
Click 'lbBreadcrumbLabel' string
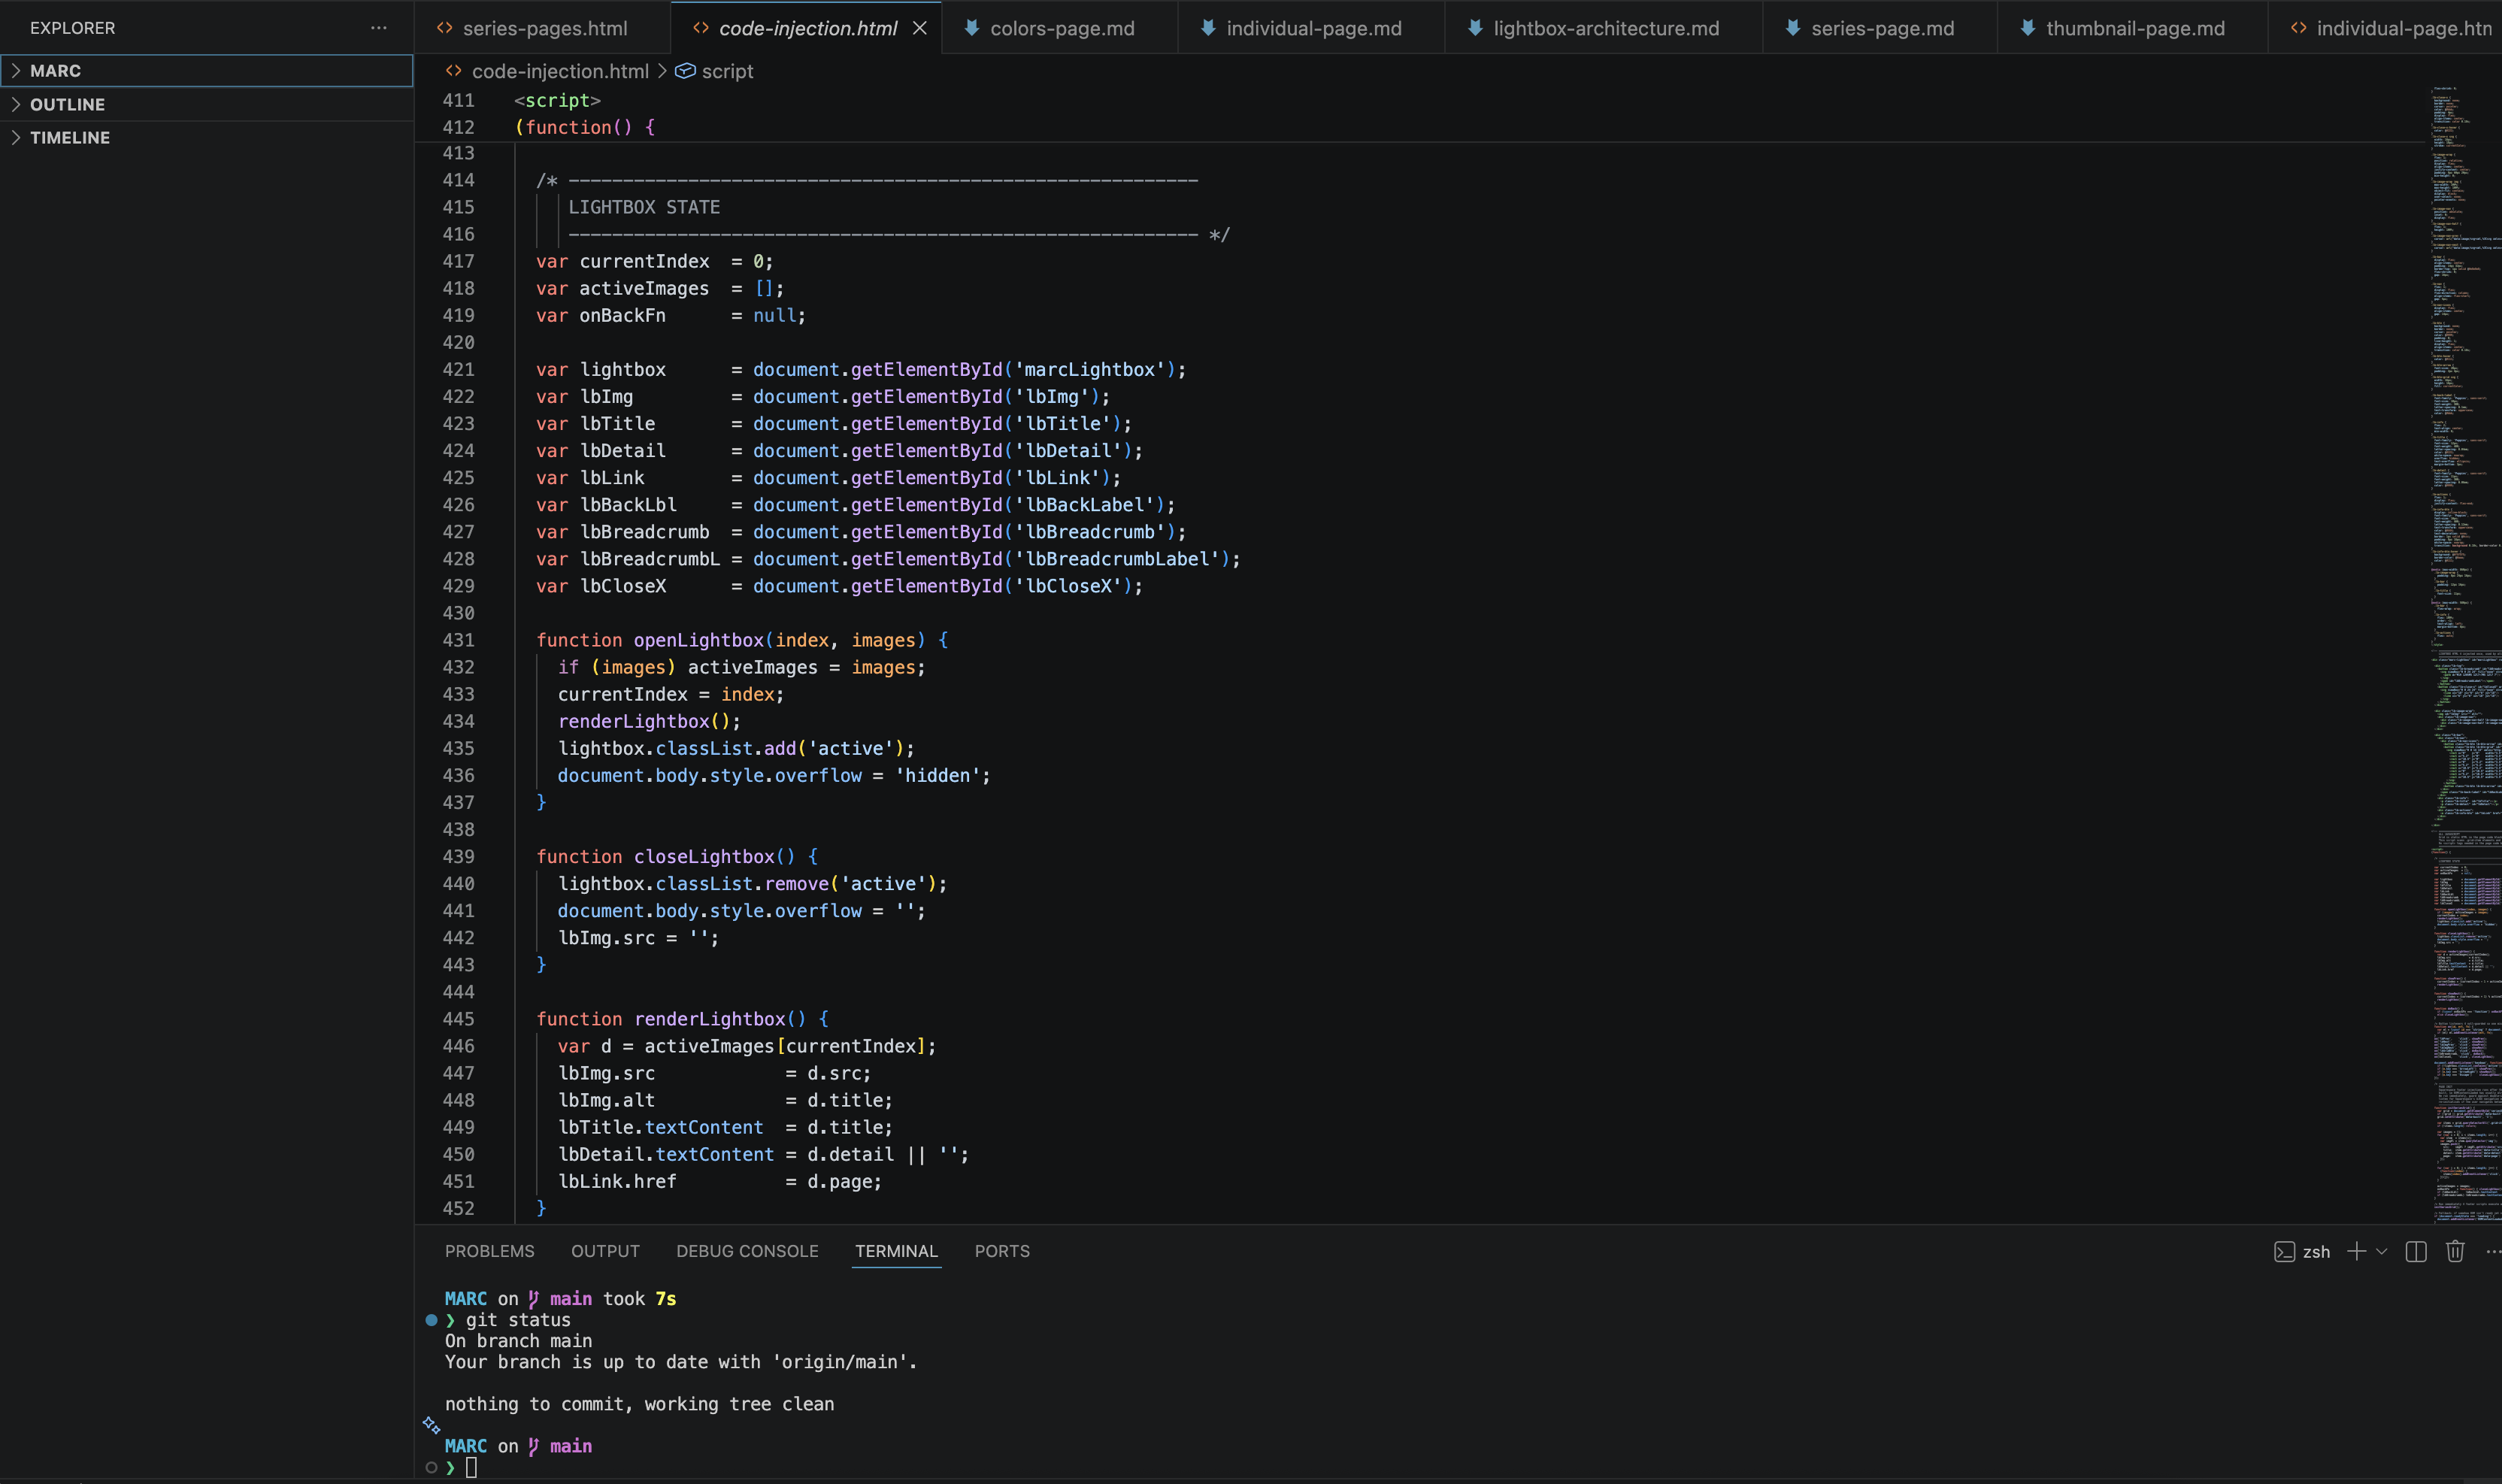pyautogui.click(x=1117, y=559)
